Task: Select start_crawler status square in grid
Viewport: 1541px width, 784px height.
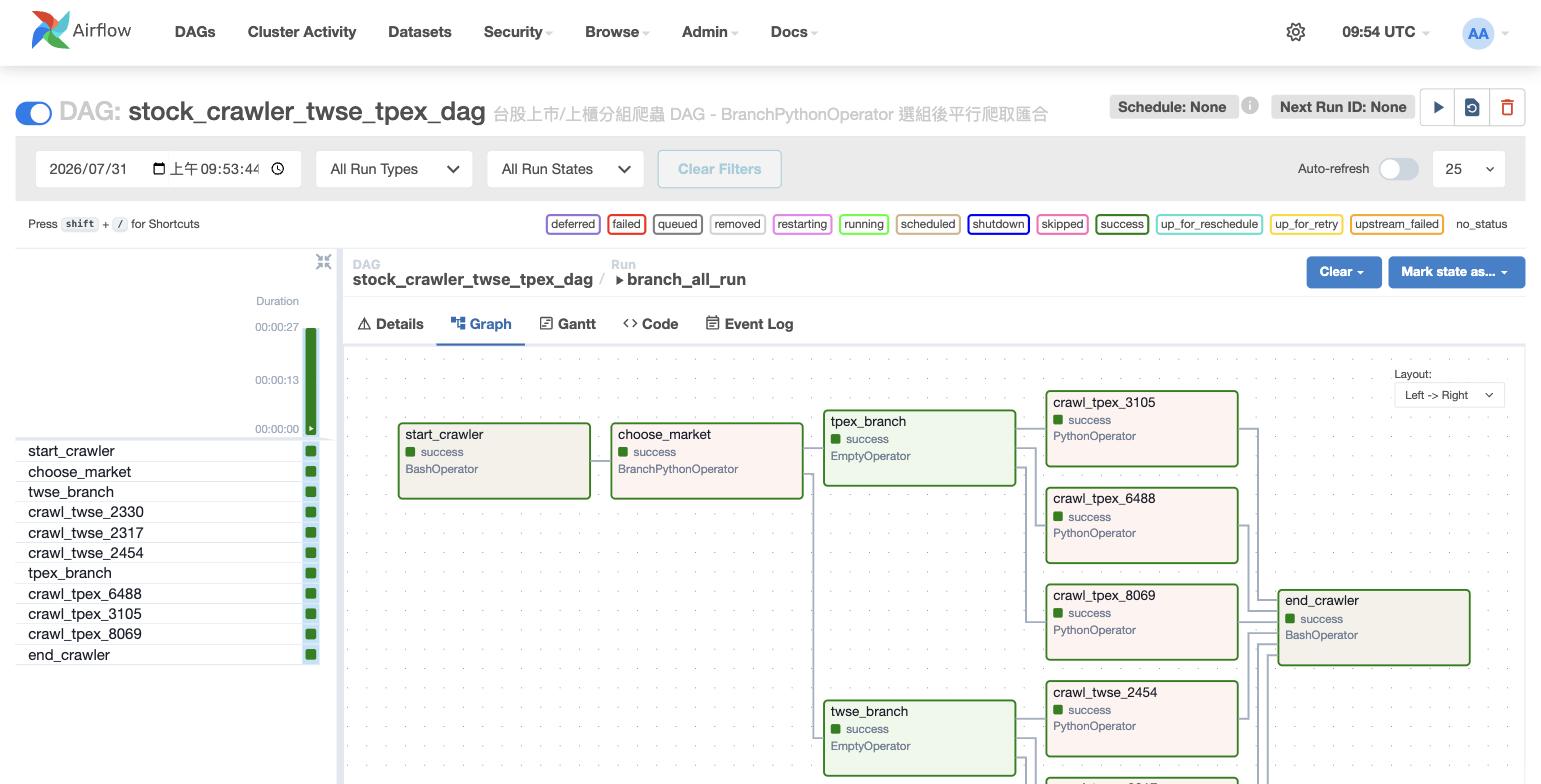Action: coord(311,451)
